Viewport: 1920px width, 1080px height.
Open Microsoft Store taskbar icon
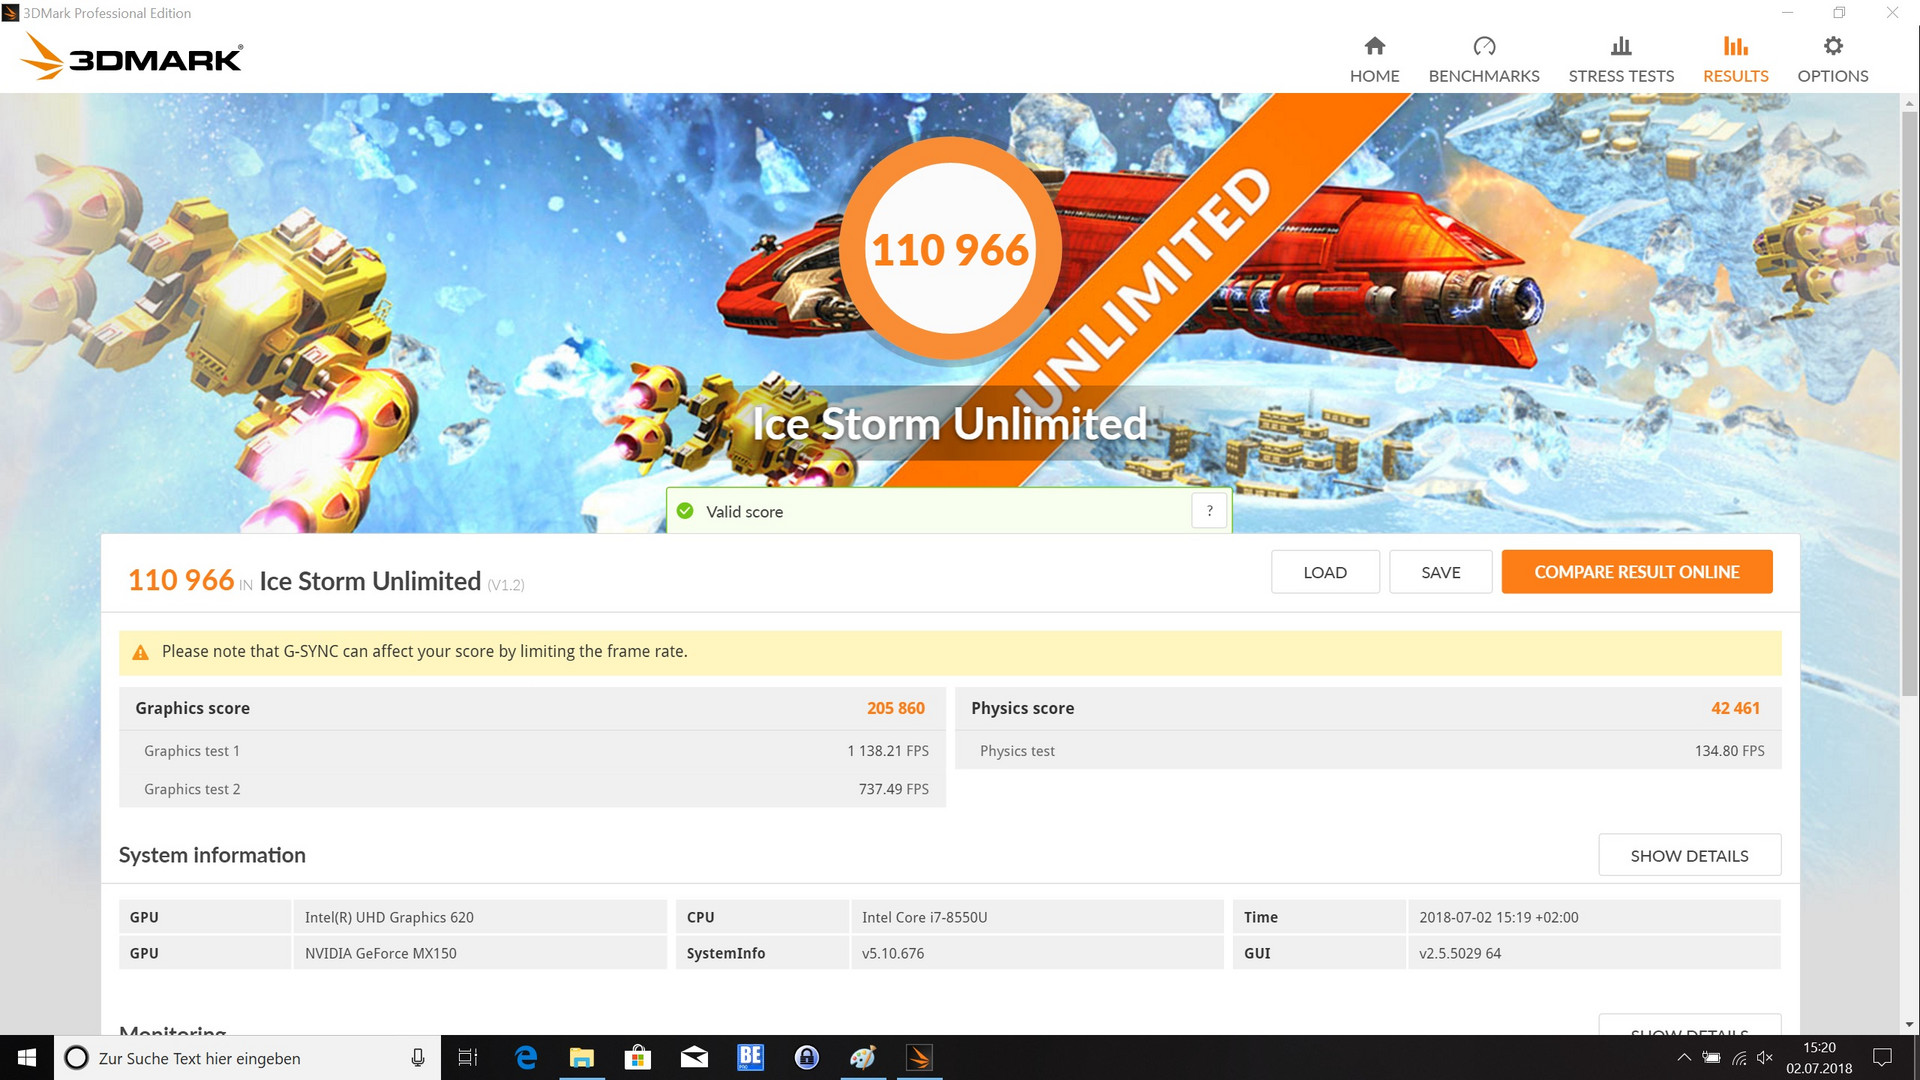(x=638, y=1058)
